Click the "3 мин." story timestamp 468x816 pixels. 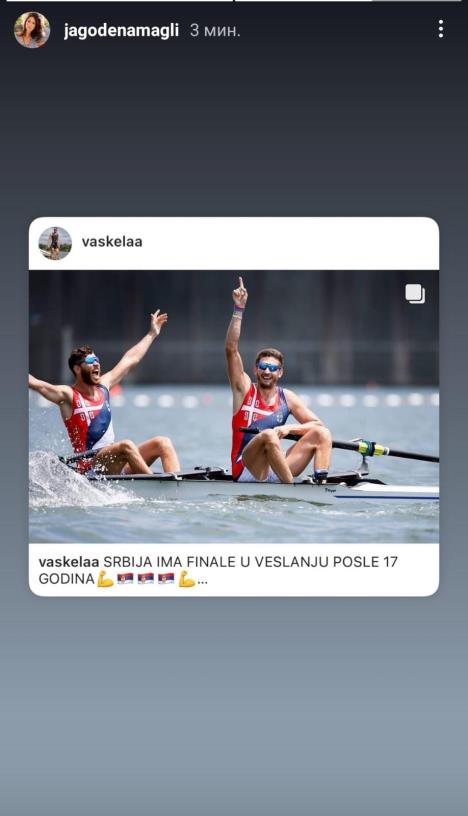[x=215, y=30]
